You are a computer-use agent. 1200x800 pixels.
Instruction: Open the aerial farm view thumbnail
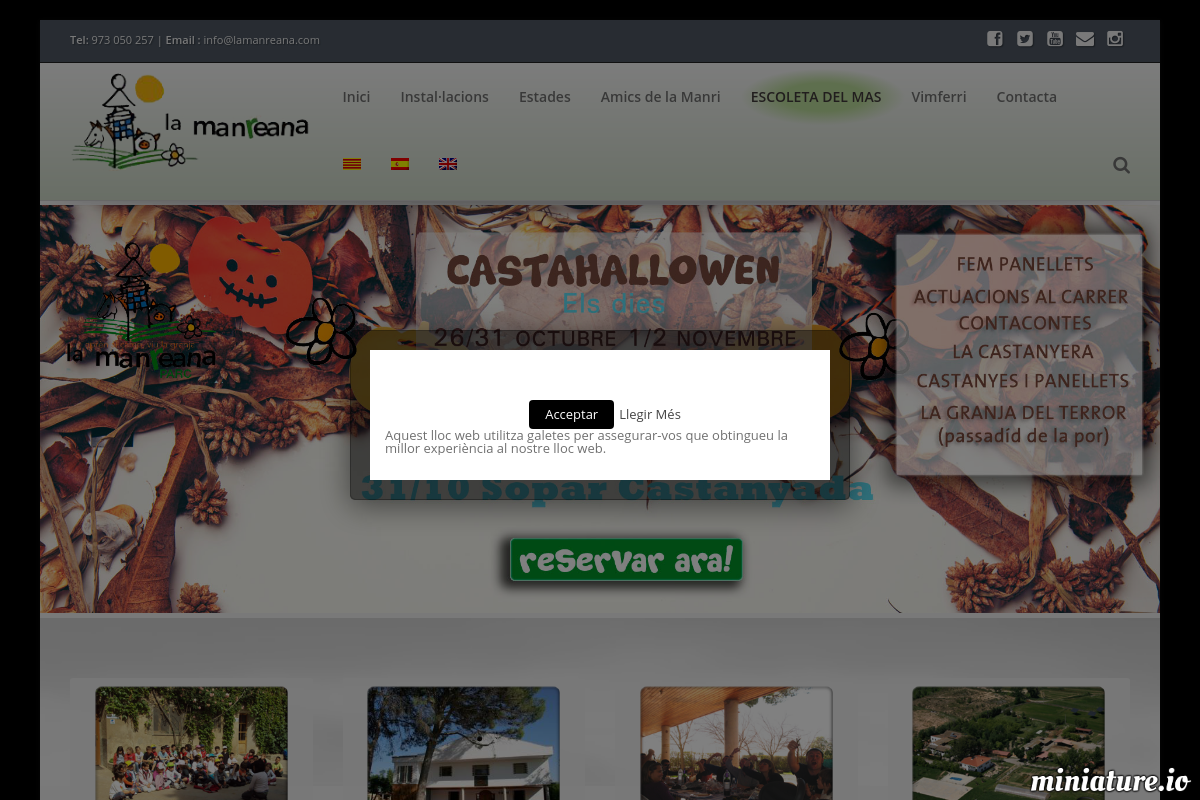[x=1008, y=743]
